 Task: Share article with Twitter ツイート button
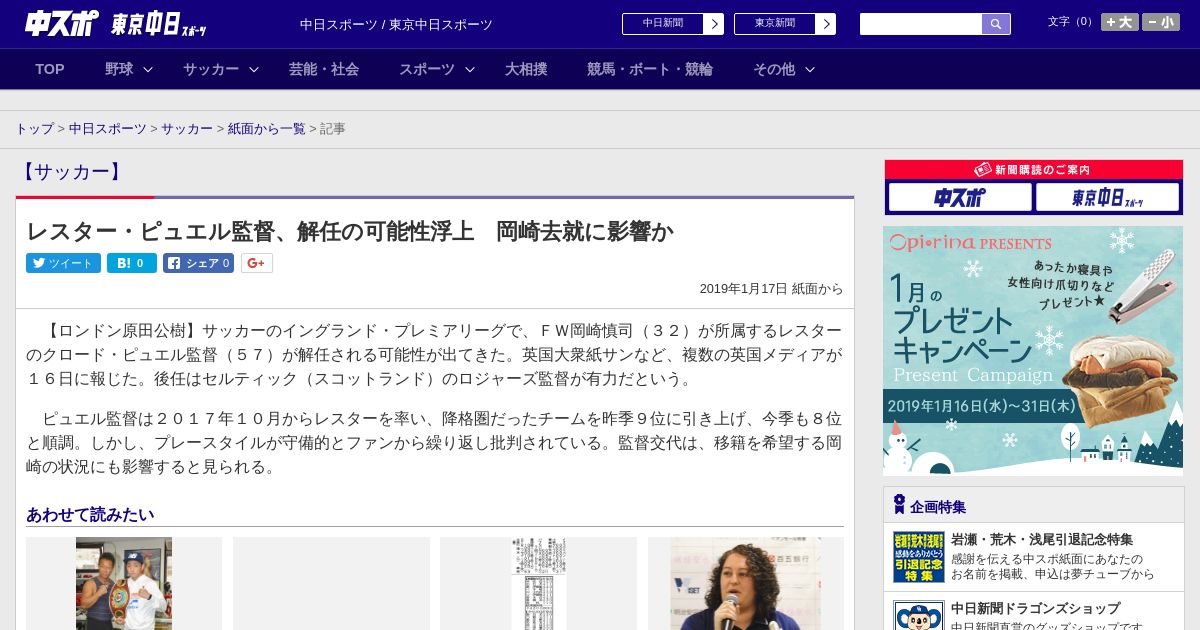[63, 263]
